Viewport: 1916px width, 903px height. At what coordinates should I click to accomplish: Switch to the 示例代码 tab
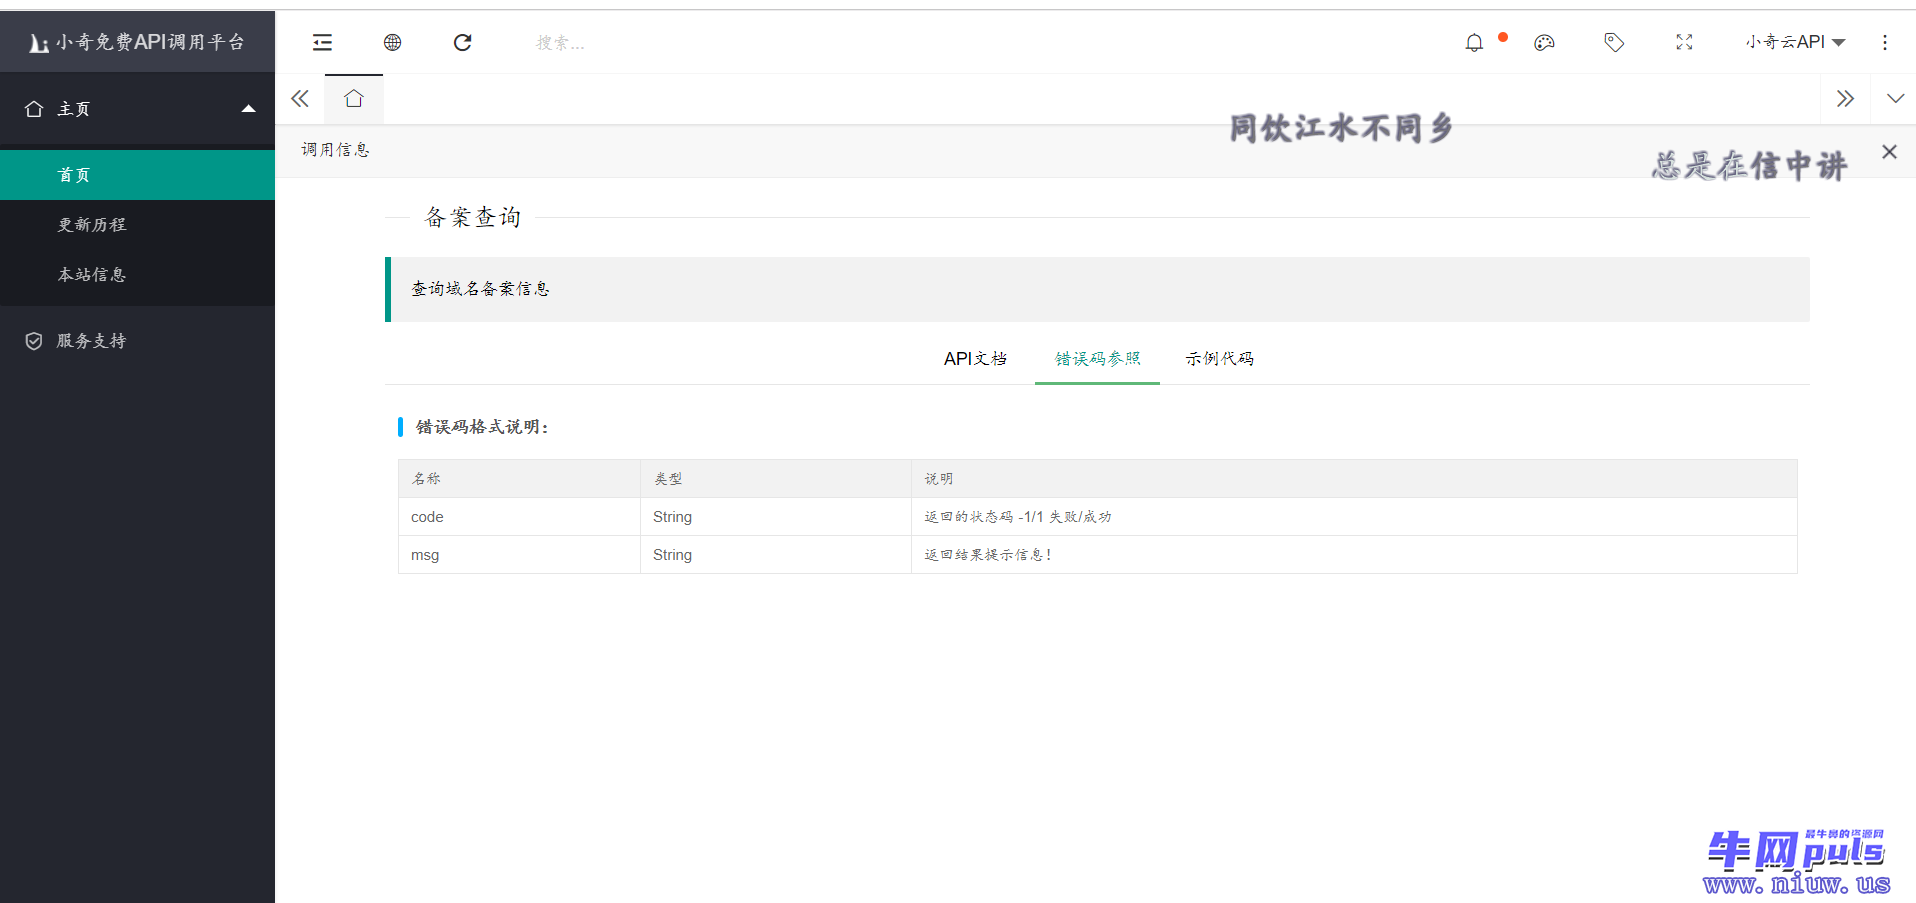click(x=1219, y=359)
